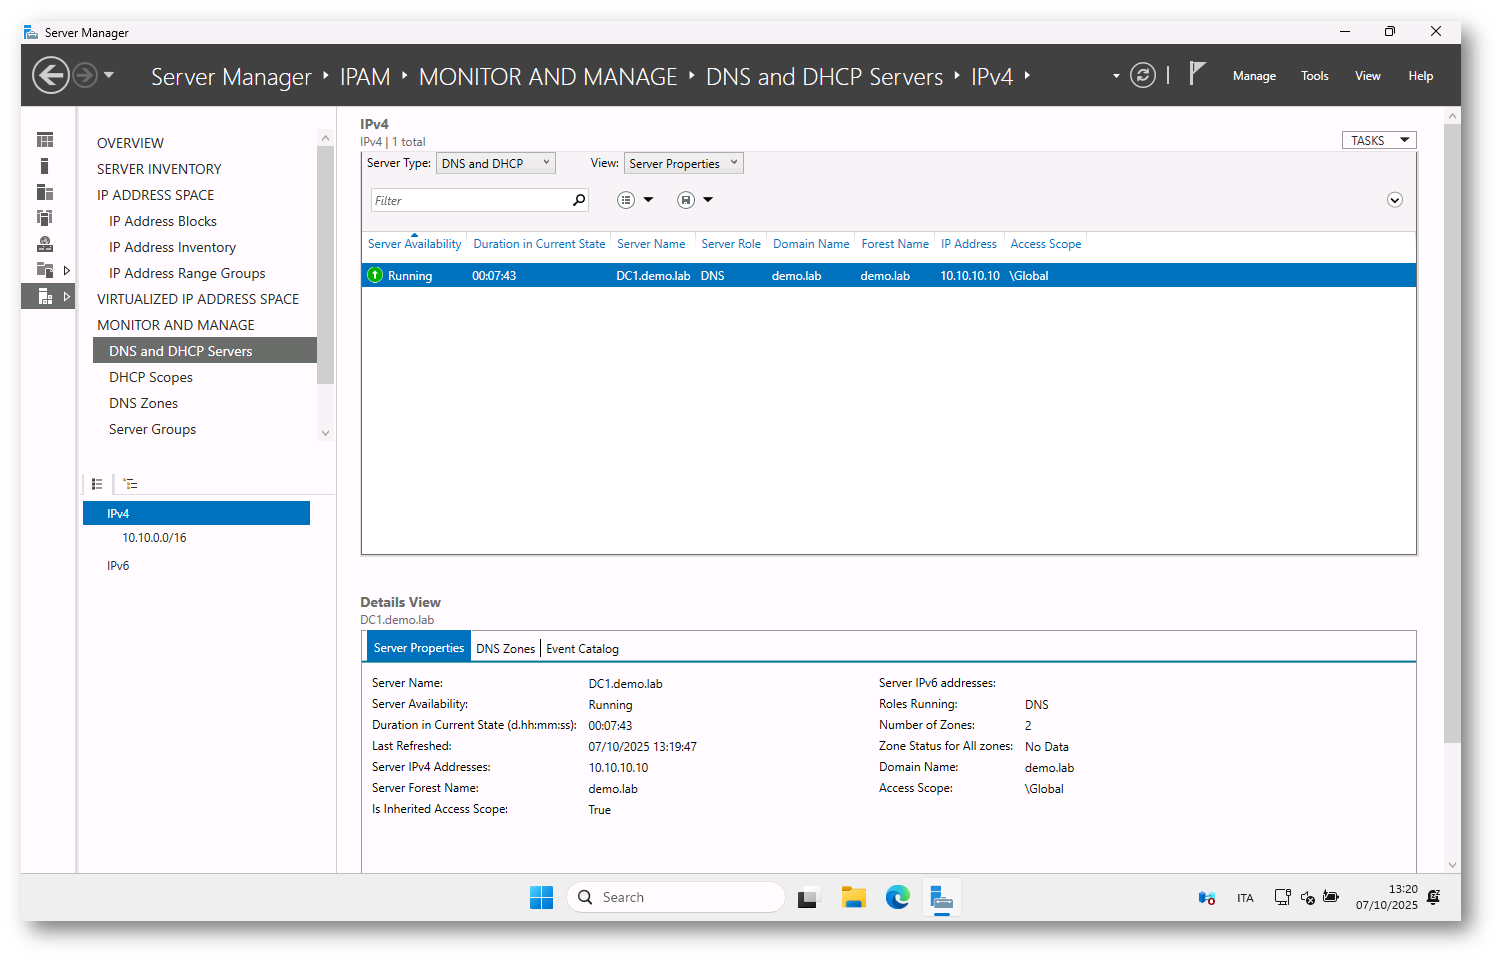Image resolution: width=1503 pixels, height=963 pixels.
Task: Open the Notifications flag icon
Action: pyautogui.click(x=1197, y=74)
